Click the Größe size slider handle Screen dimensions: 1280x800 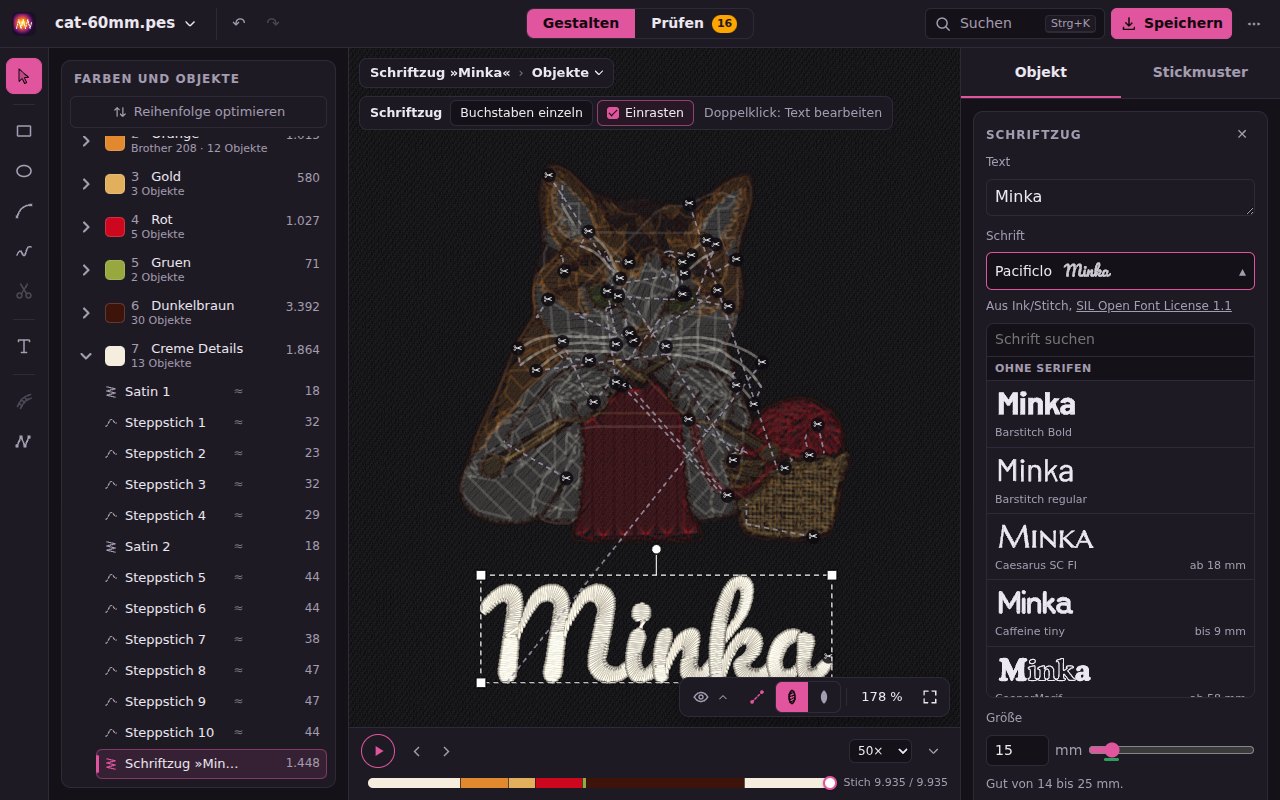(1111, 750)
